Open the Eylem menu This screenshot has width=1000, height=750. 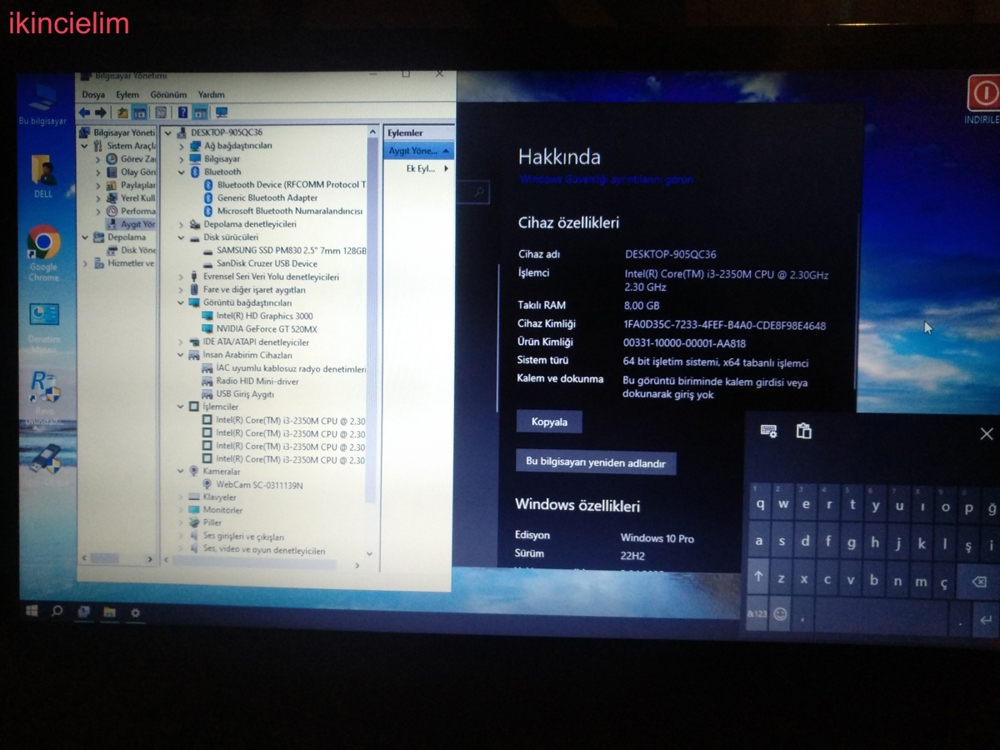pos(128,94)
